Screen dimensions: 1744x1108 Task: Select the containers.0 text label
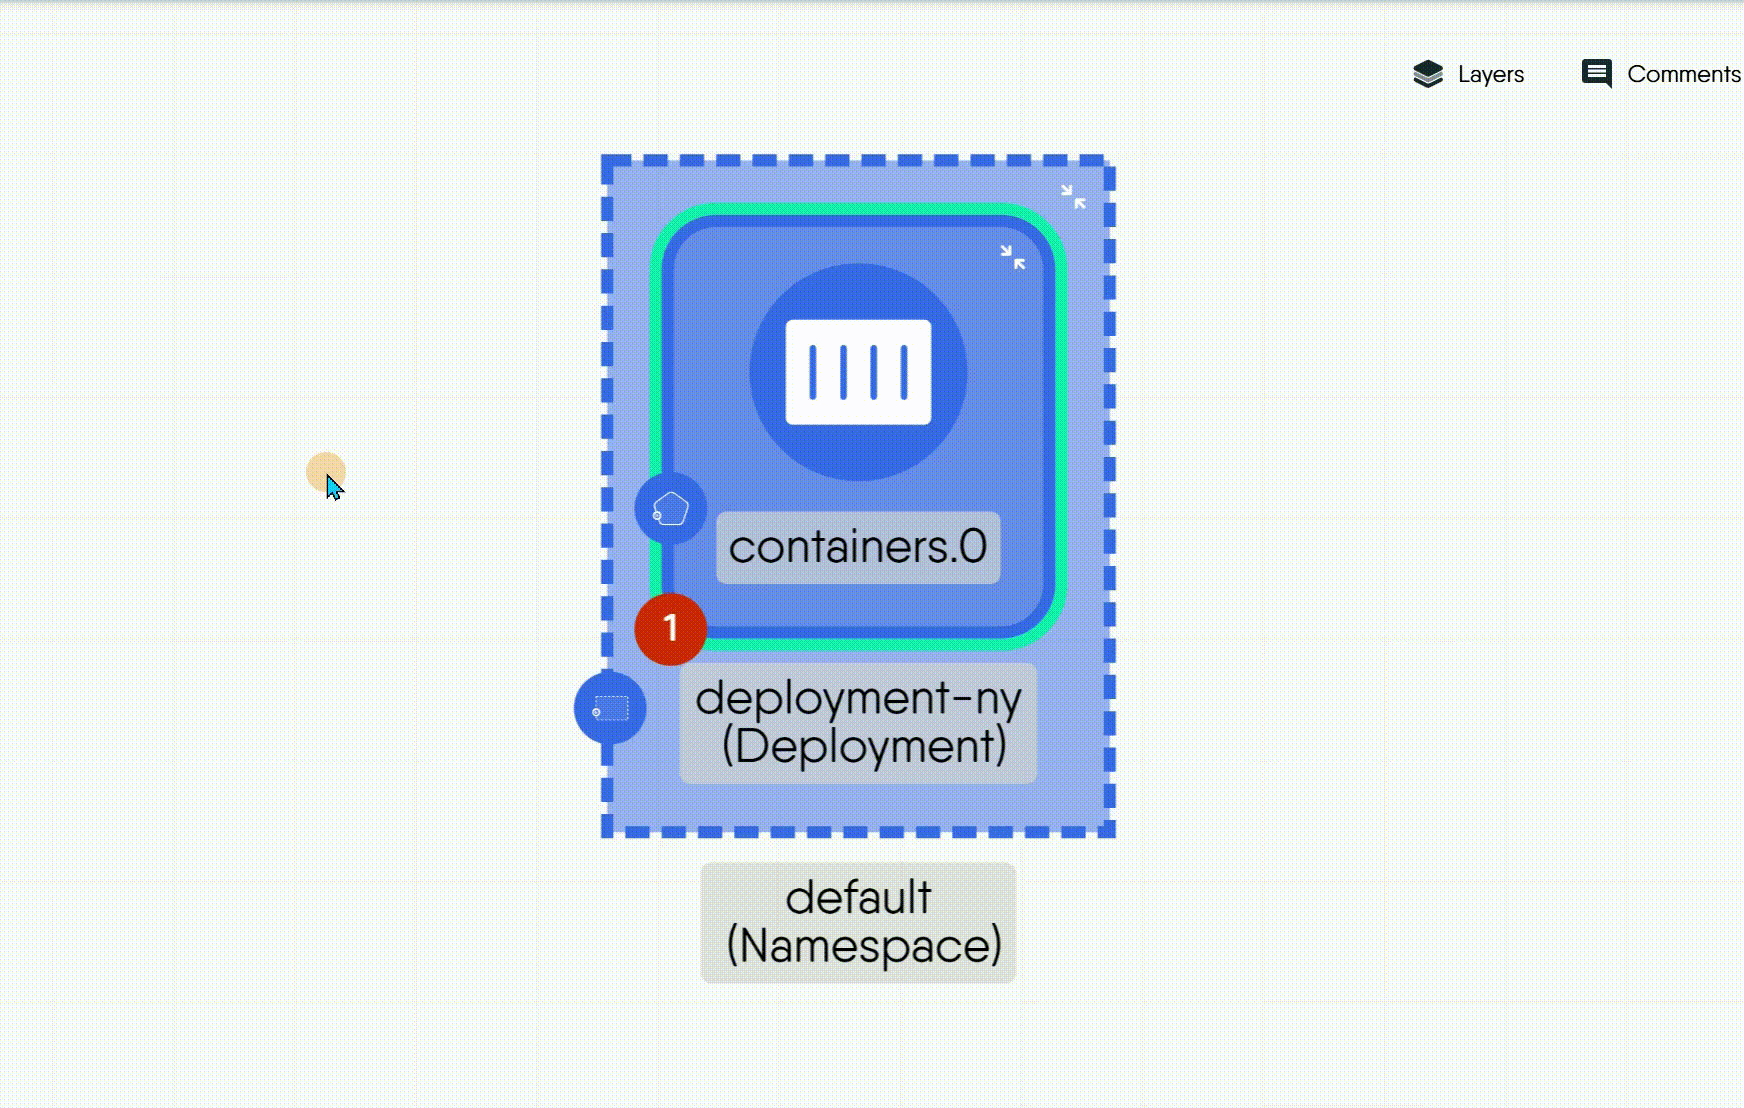click(x=857, y=546)
